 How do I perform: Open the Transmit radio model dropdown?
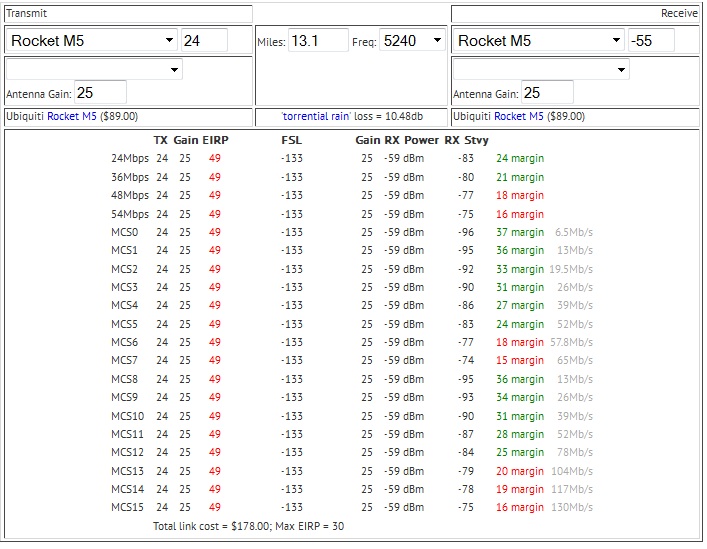point(92,41)
